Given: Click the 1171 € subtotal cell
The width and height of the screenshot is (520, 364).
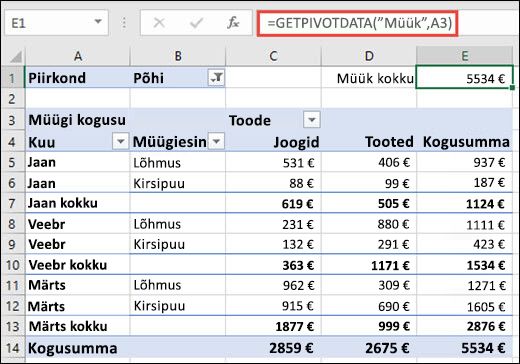Looking at the screenshot, I should [x=369, y=265].
